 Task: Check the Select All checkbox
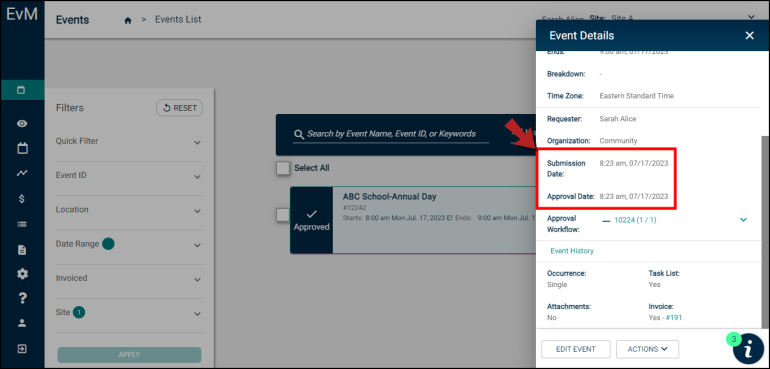283,168
